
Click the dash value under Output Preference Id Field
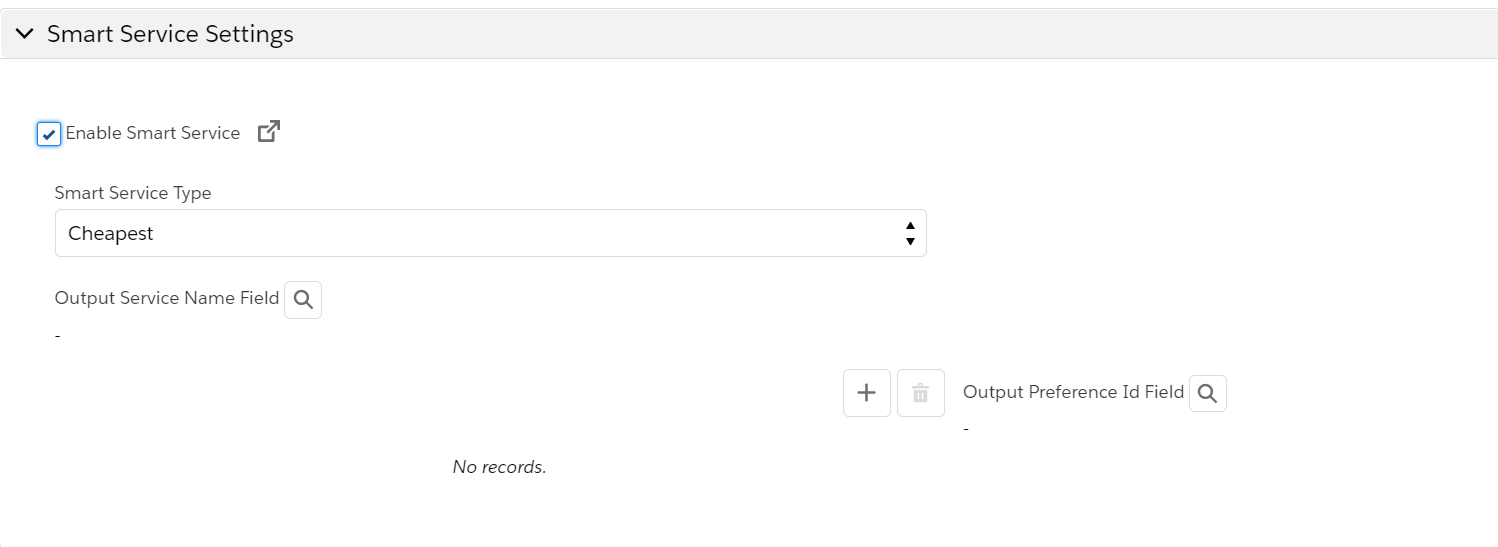pos(966,429)
